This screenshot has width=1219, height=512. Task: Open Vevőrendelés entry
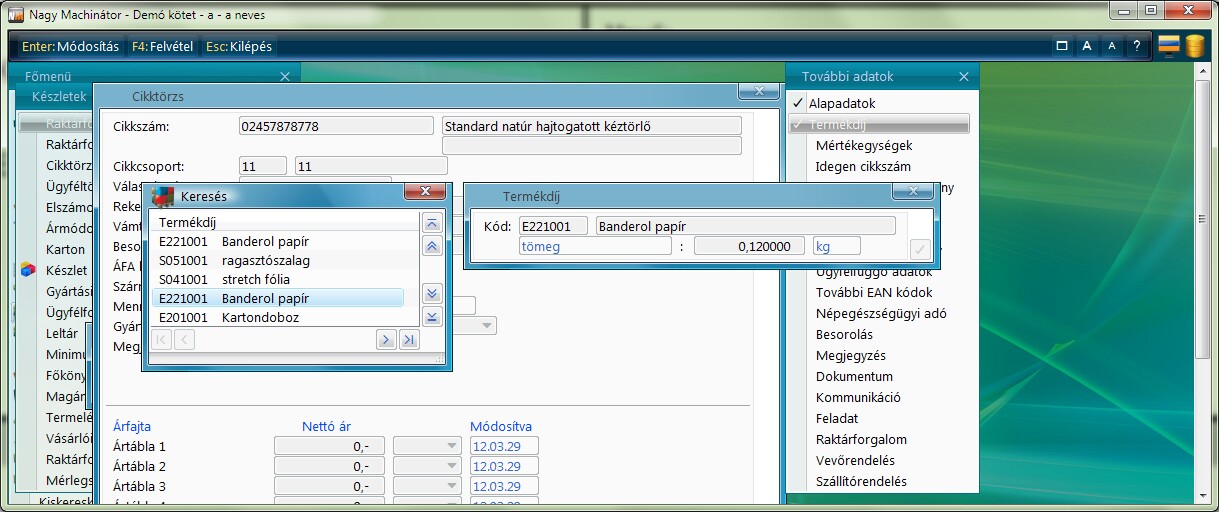pyautogui.click(x=855, y=460)
